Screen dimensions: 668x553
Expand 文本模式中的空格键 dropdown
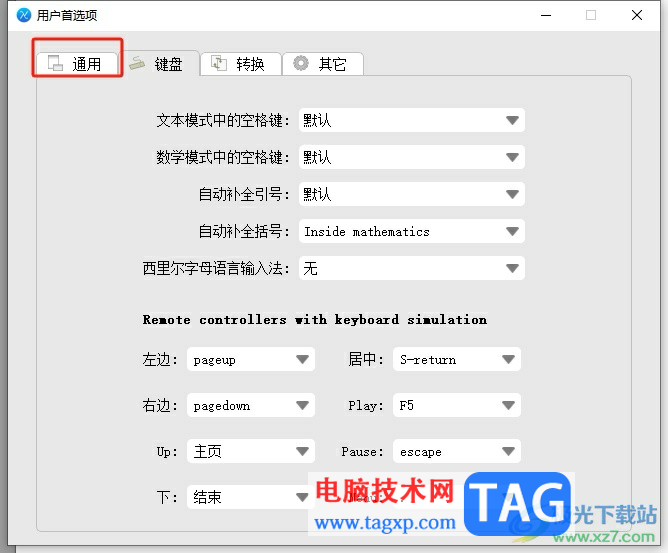(x=412, y=121)
